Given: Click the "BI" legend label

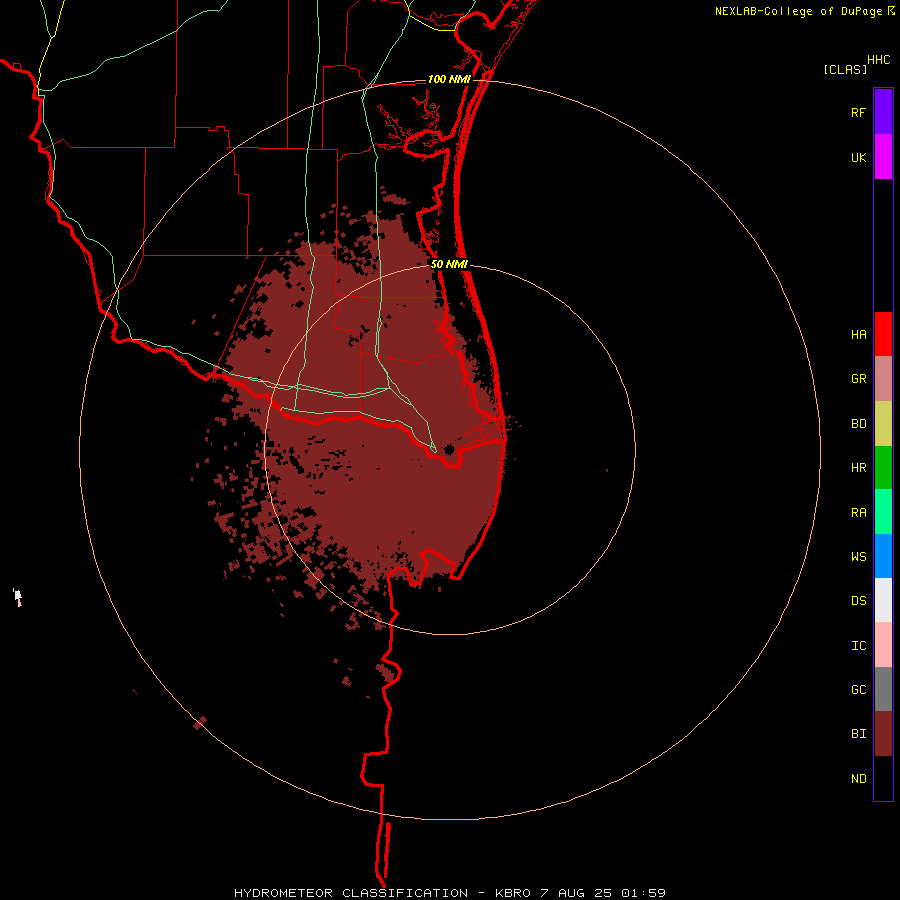Looking at the screenshot, I should point(858,734).
